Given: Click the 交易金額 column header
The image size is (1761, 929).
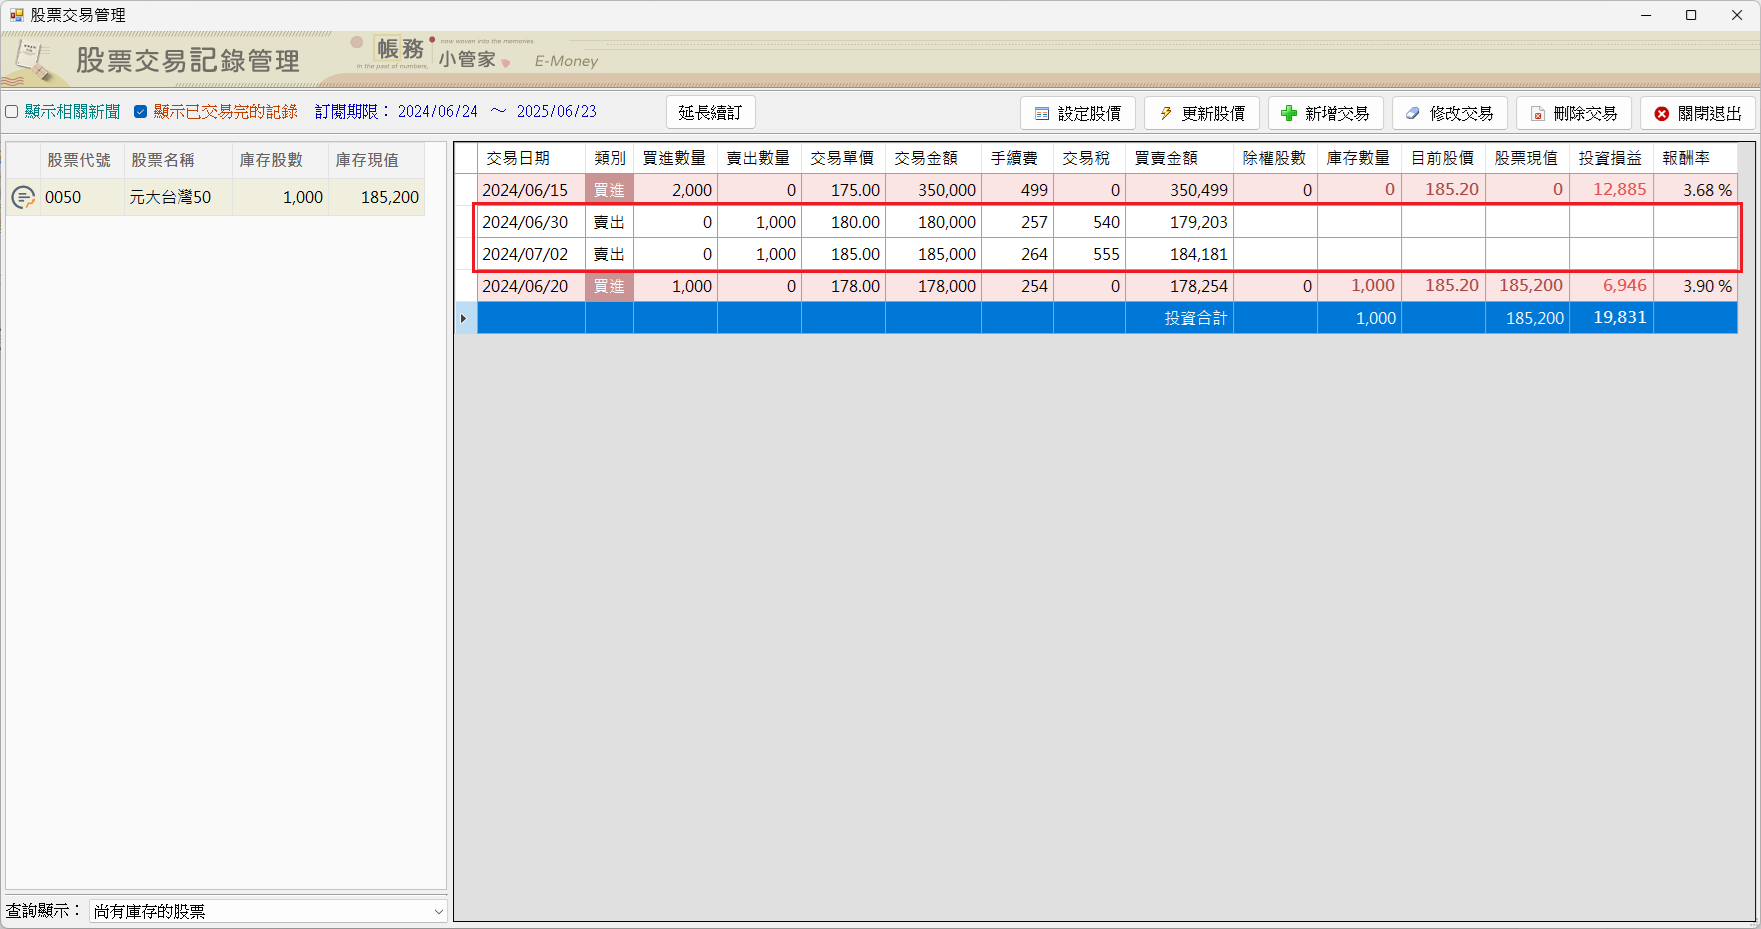Looking at the screenshot, I should [x=933, y=158].
